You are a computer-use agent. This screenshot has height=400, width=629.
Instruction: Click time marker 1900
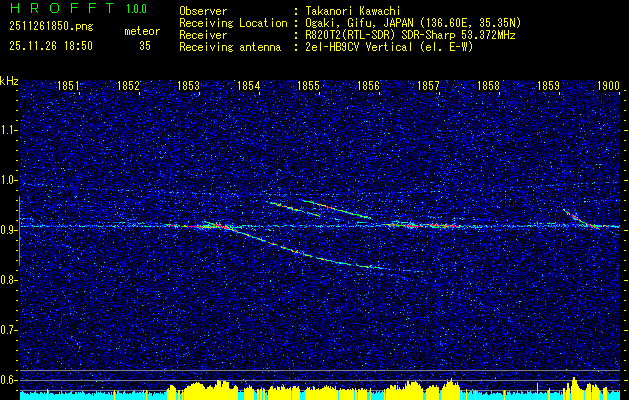tap(609, 85)
